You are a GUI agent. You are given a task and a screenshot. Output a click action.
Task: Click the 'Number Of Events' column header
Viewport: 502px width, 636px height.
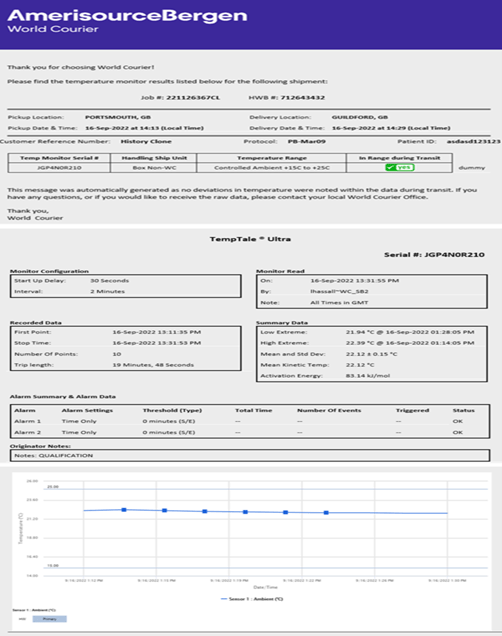coord(329,410)
